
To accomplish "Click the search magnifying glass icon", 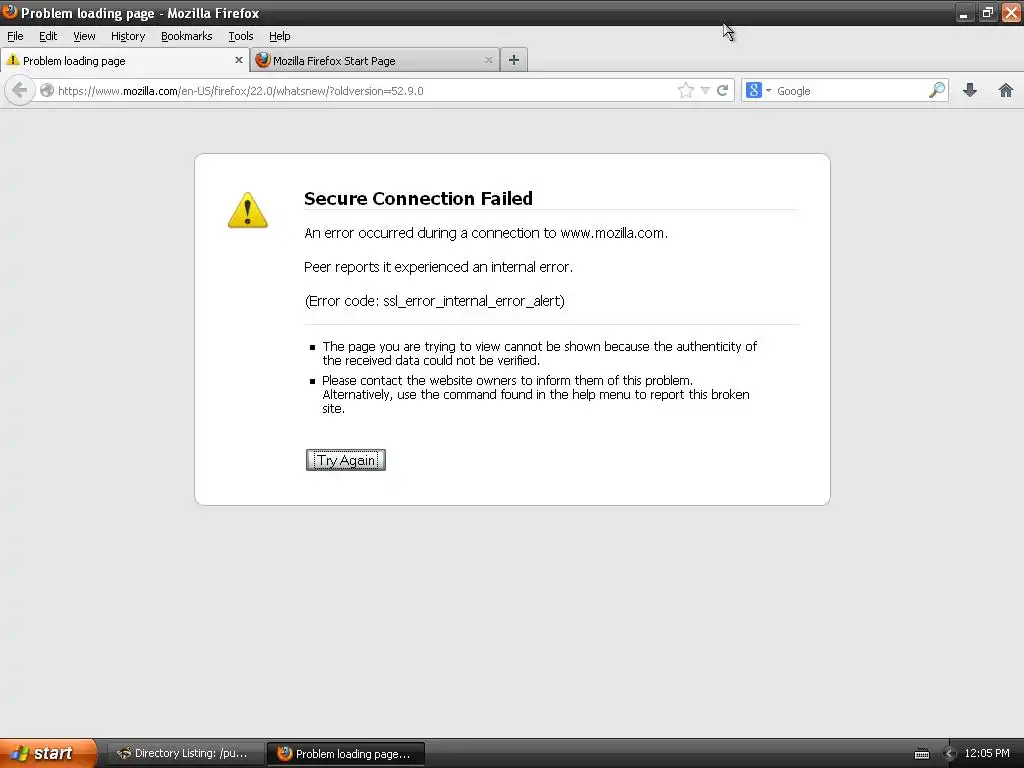I will [936, 90].
